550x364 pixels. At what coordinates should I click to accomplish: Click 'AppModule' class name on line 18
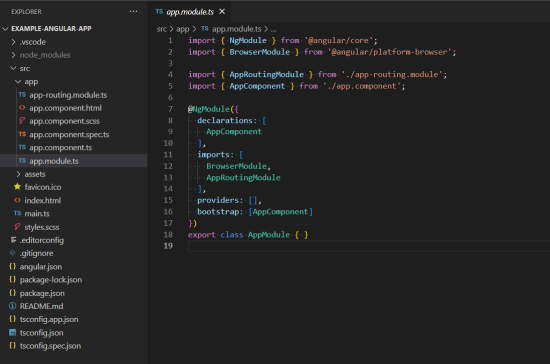click(x=269, y=235)
